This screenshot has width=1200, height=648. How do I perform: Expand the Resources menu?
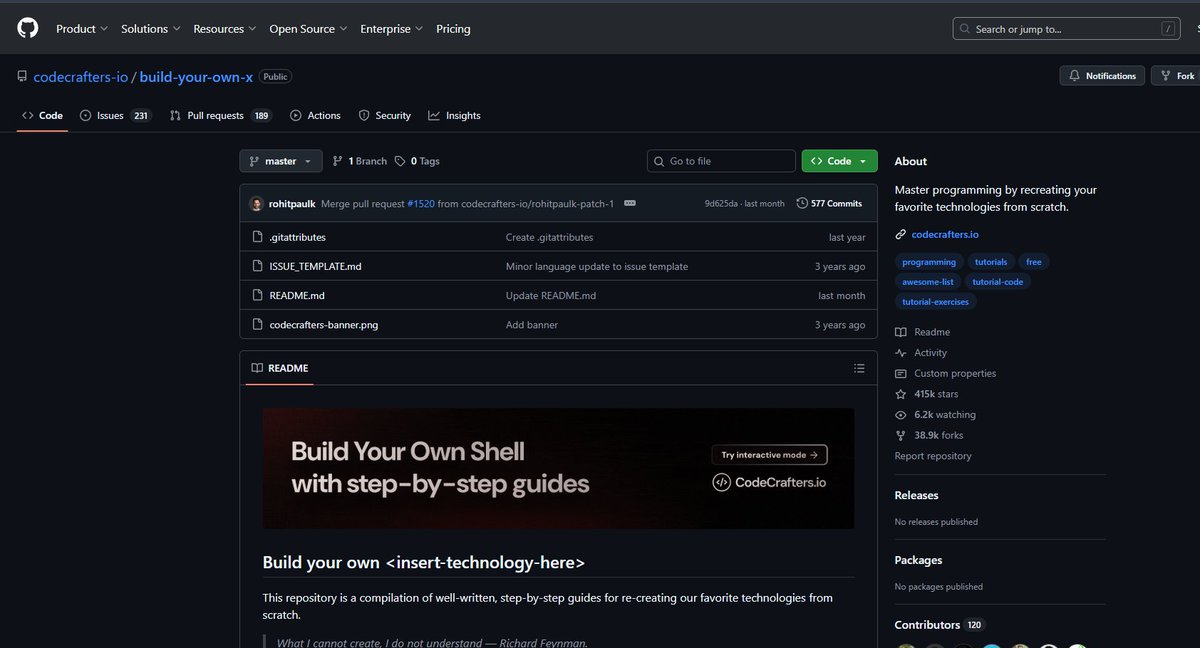point(225,29)
